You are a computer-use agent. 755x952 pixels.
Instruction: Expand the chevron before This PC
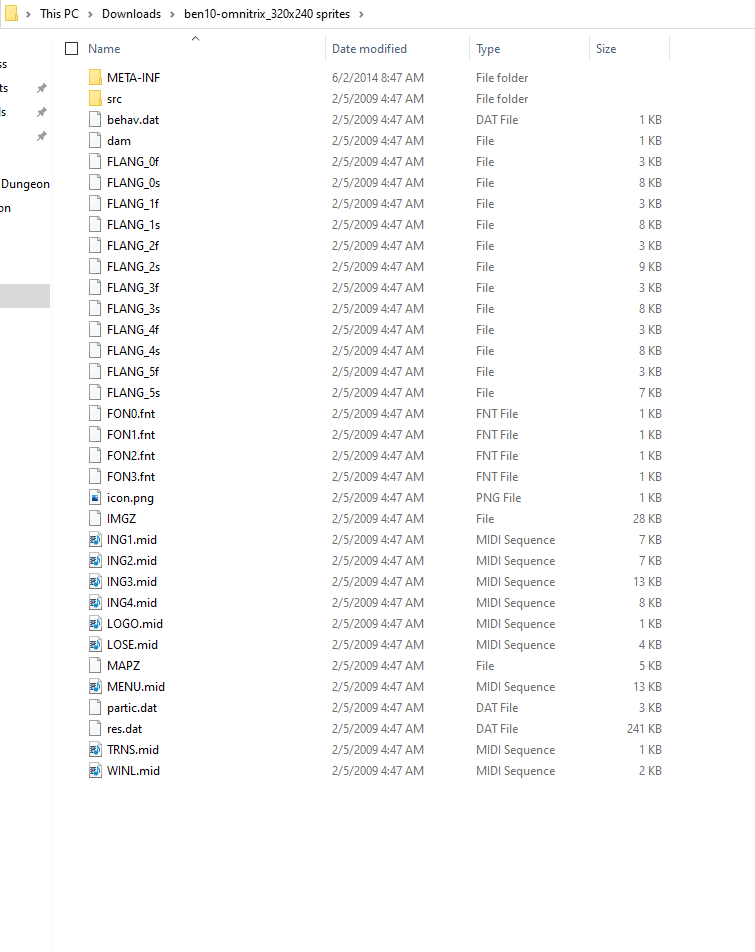click(28, 14)
